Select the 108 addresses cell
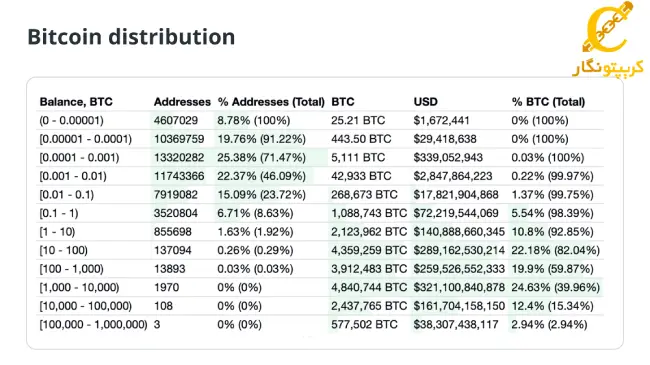The width and height of the screenshot is (650, 365). point(163,306)
